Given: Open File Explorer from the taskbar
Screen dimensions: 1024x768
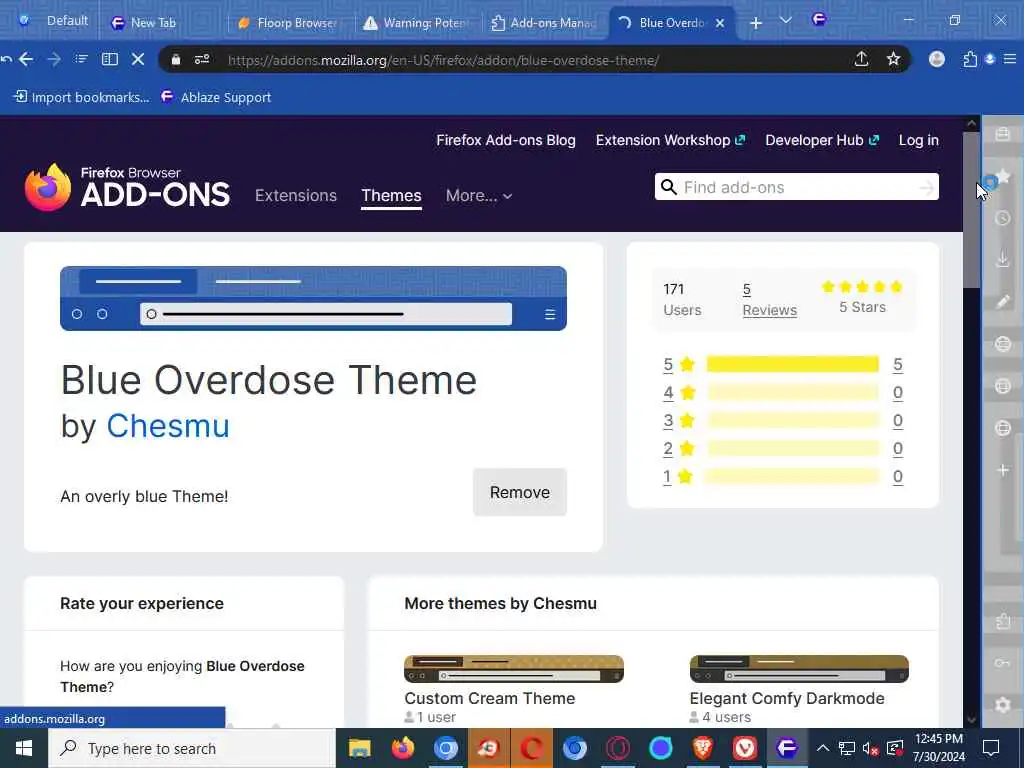Looking at the screenshot, I should (x=359, y=748).
